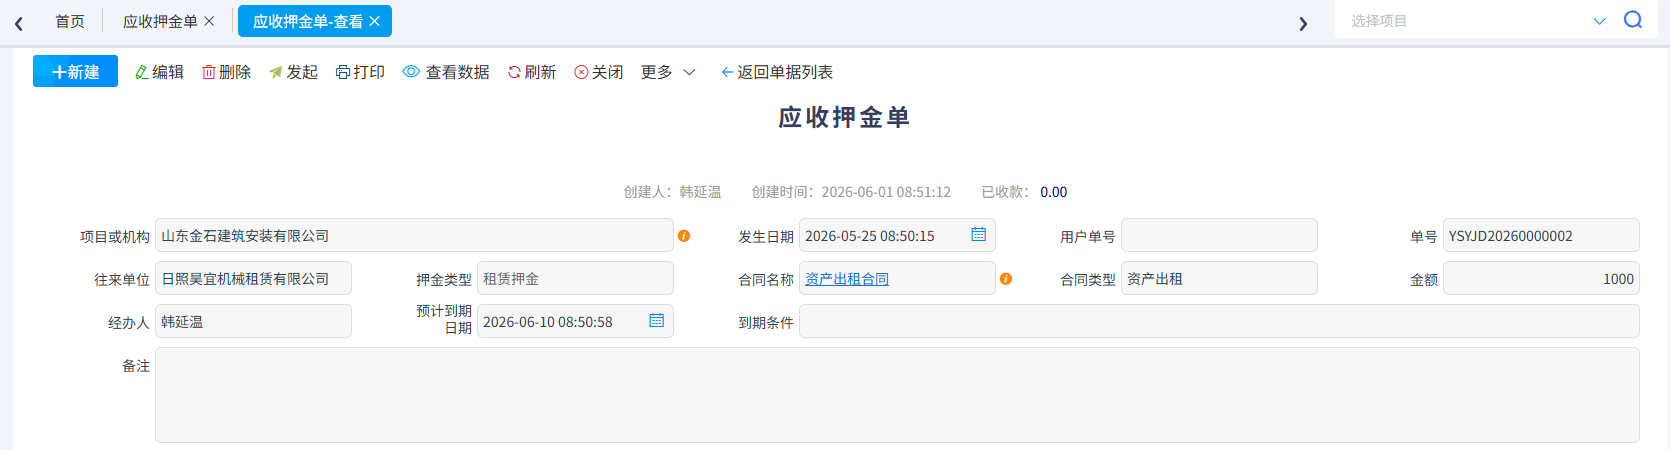Click the 选择项目 search field

point(1465,21)
